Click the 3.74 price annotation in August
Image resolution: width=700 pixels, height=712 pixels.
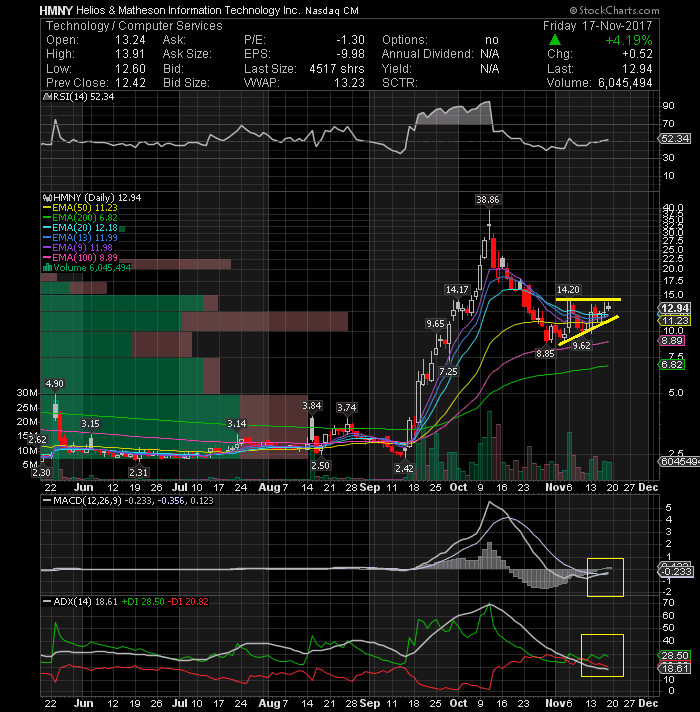point(346,408)
